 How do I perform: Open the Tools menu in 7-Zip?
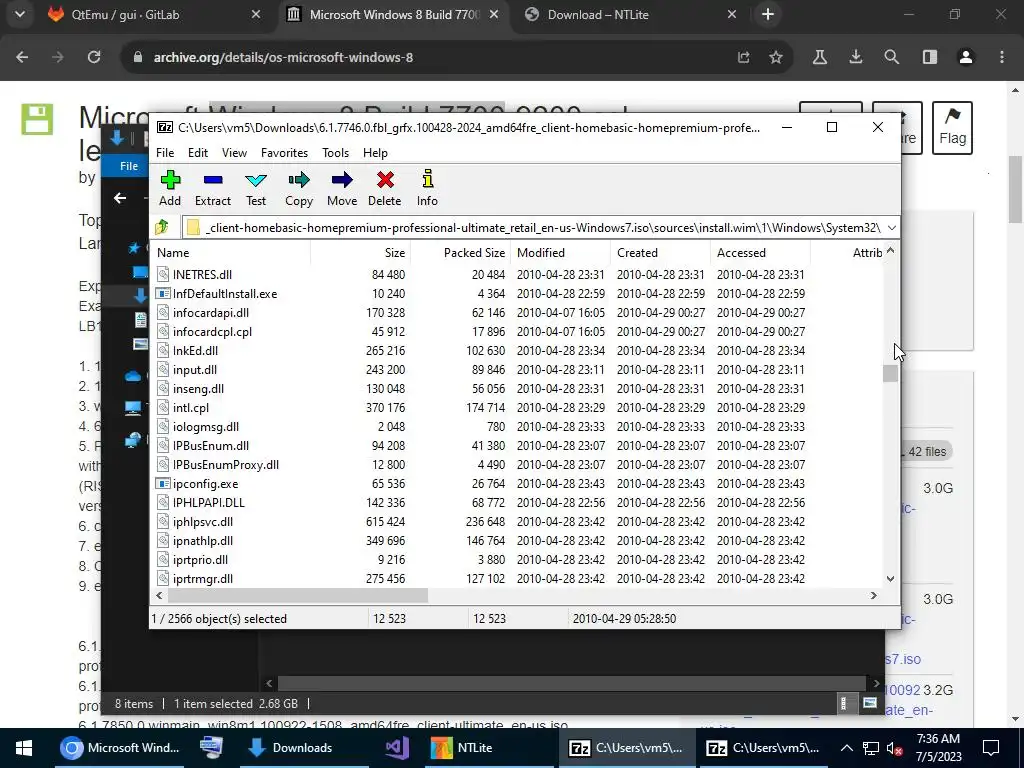point(336,153)
